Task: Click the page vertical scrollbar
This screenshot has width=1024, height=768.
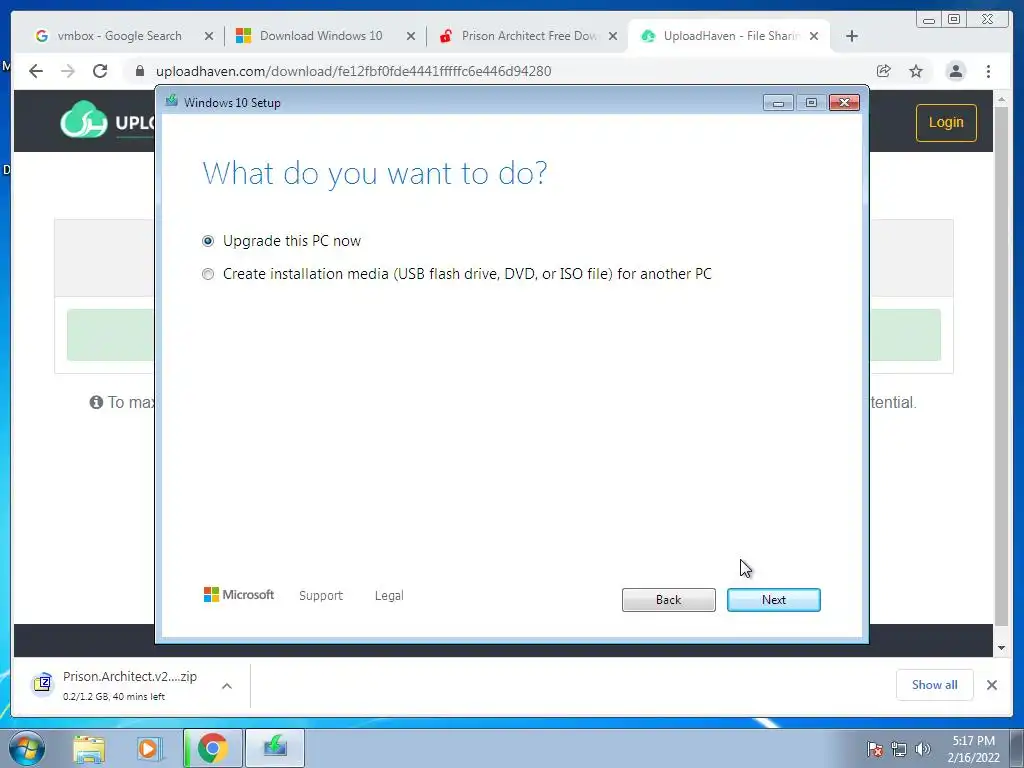Action: click(x=1001, y=366)
